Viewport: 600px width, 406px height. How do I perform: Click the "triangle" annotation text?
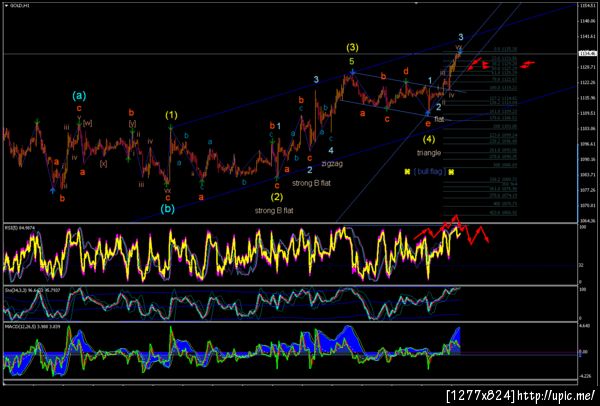point(429,153)
